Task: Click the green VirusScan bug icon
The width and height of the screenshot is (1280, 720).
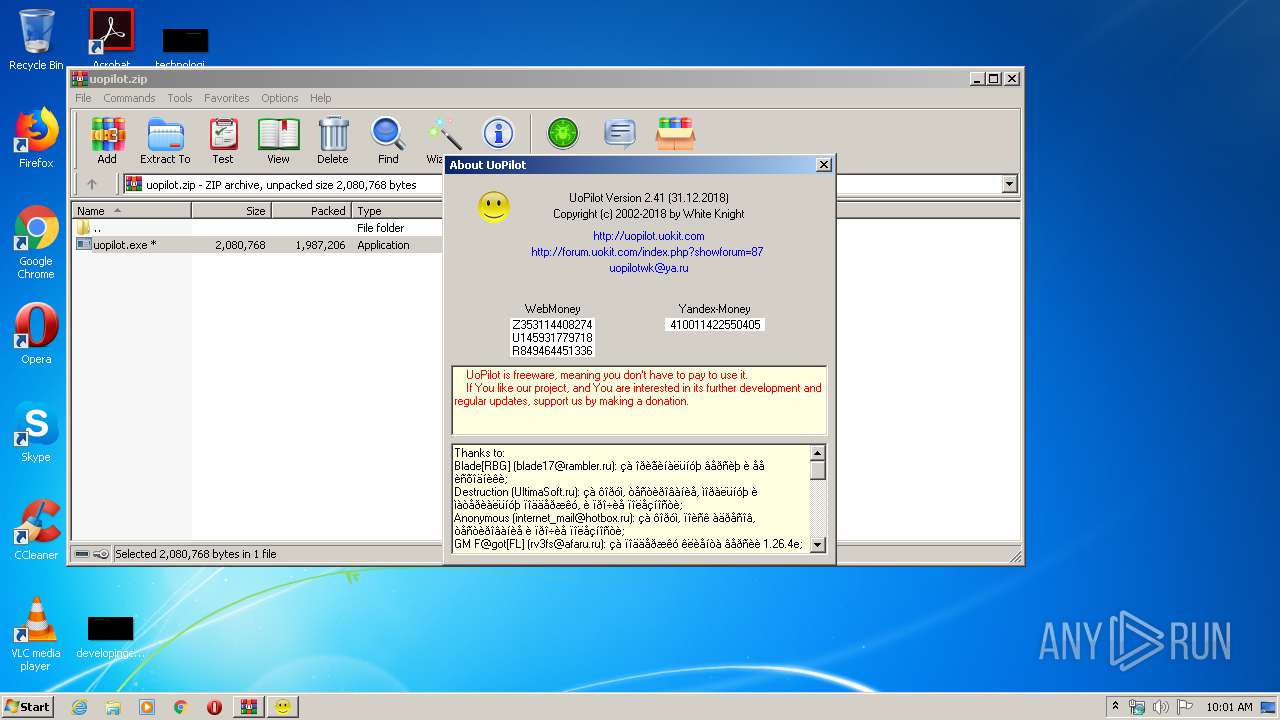Action: (x=563, y=133)
